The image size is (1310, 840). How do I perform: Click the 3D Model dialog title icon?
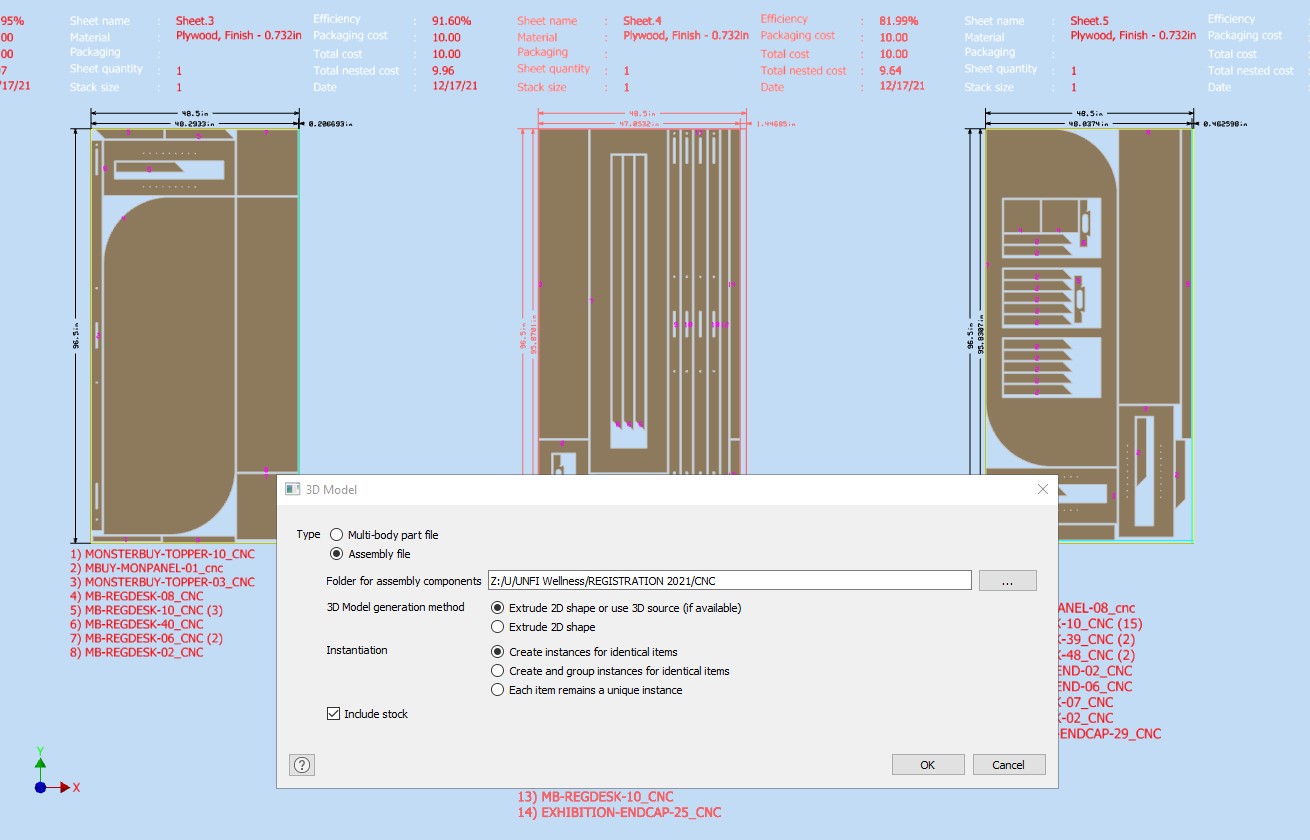click(x=293, y=489)
